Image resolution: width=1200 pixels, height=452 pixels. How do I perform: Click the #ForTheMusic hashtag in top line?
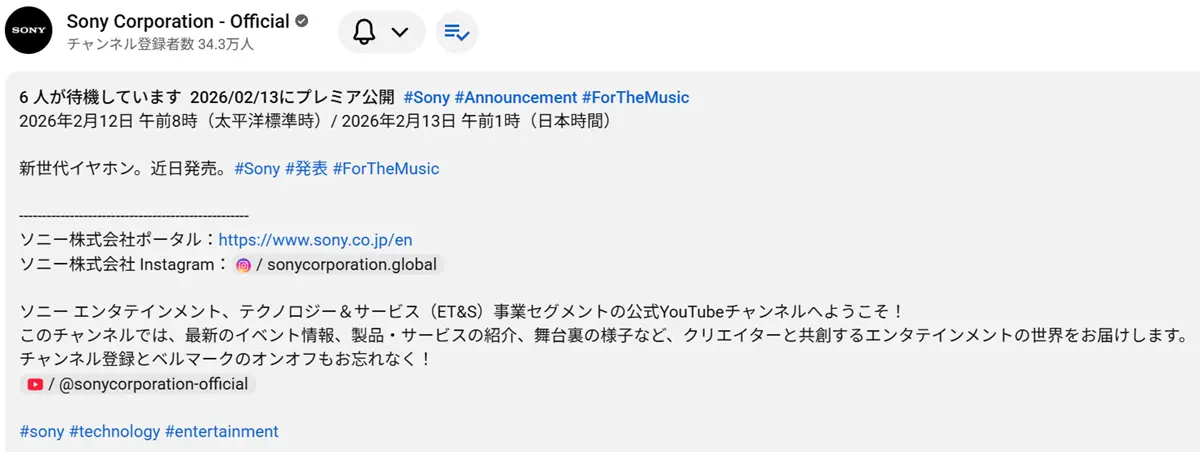coord(636,98)
